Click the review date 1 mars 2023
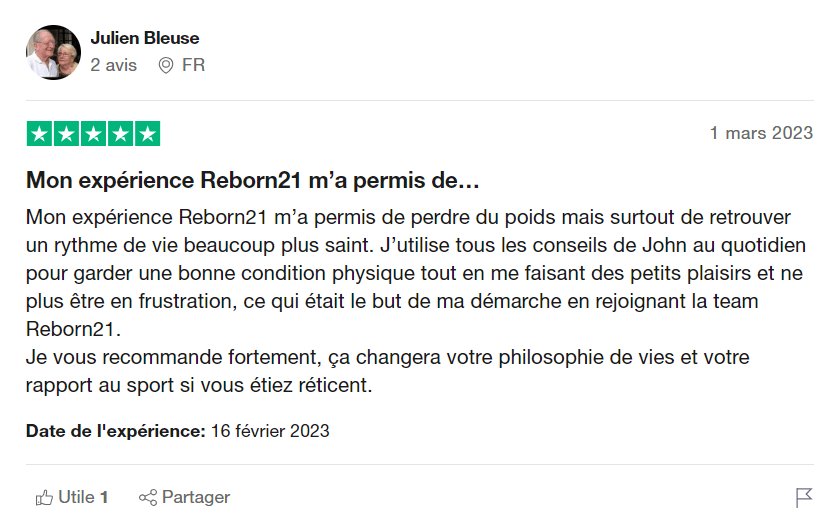The width and height of the screenshot is (836, 531). 761,133
